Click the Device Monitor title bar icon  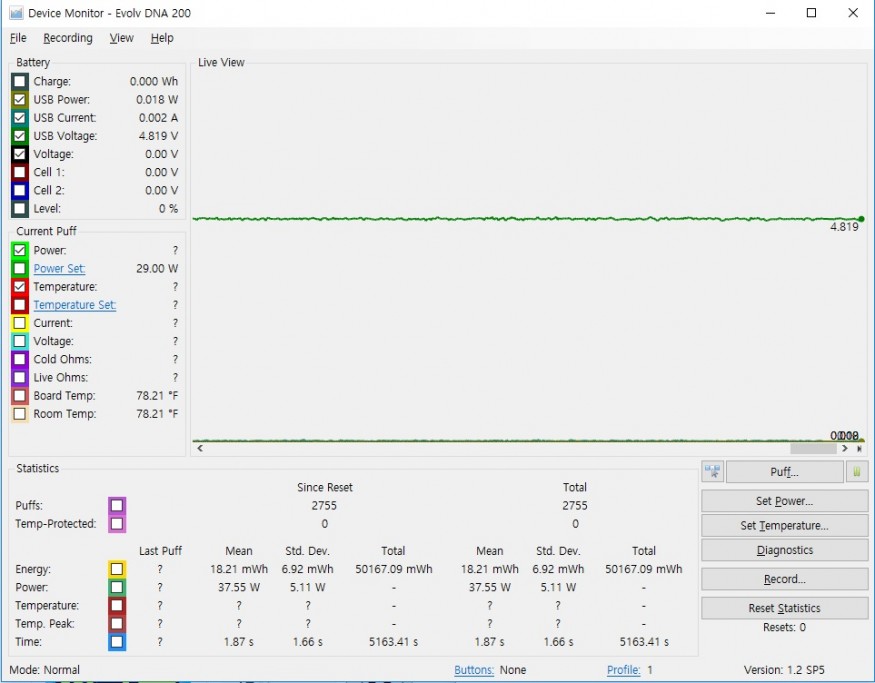[x=15, y=13]
